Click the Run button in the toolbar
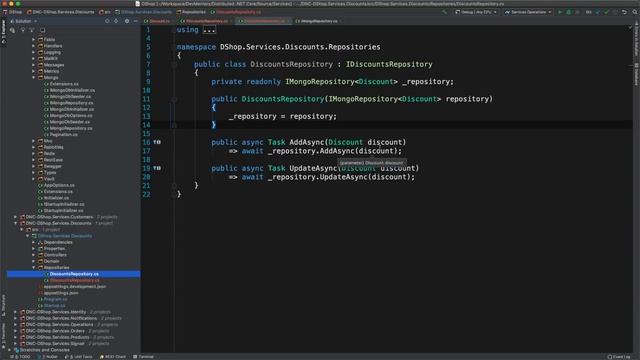Viewport: 640px width, 360px height. click(560, 12)
